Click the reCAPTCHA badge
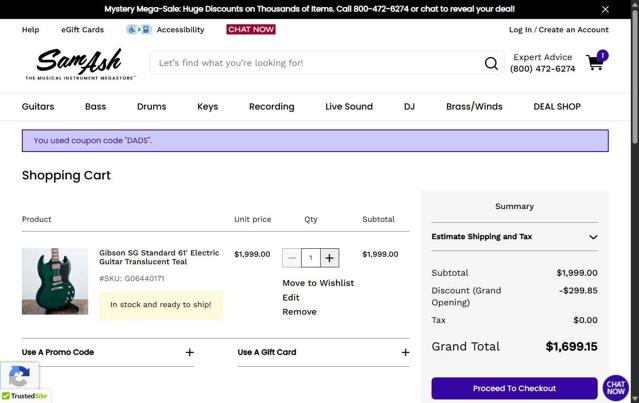This screenshot has width=639, height=403. click(x=19, y=375)
